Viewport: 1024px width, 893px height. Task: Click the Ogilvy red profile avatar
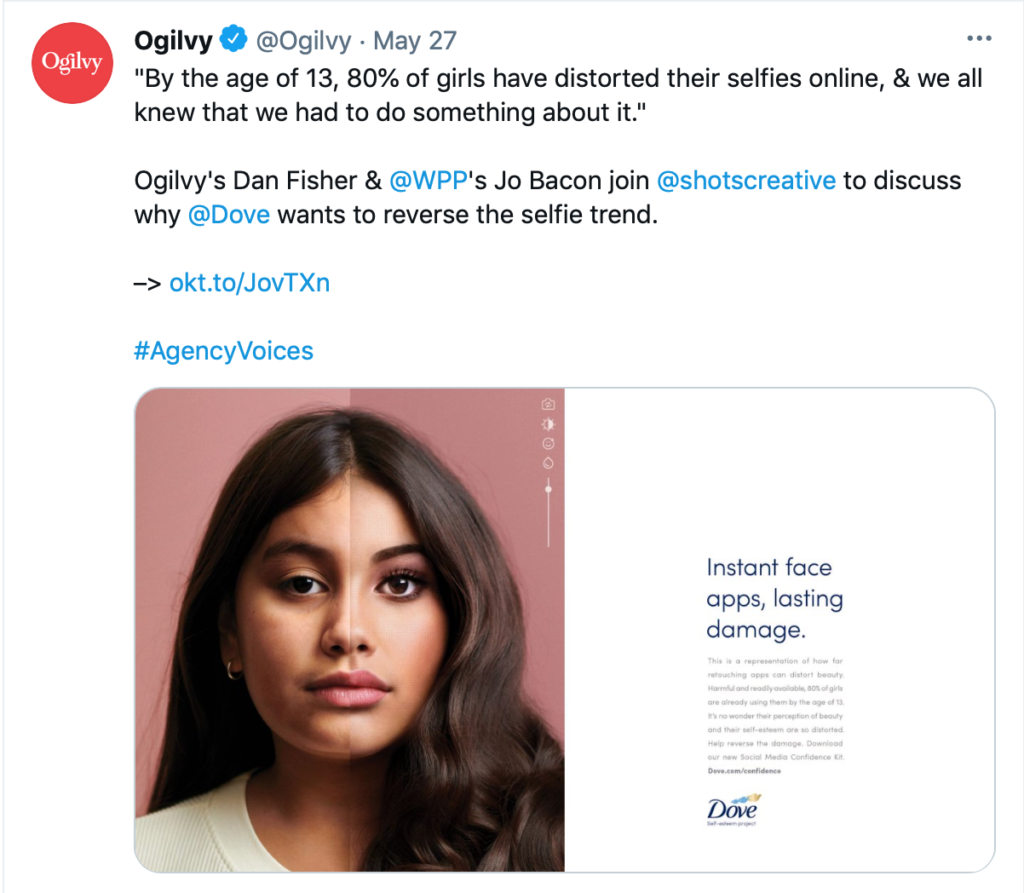71,61
